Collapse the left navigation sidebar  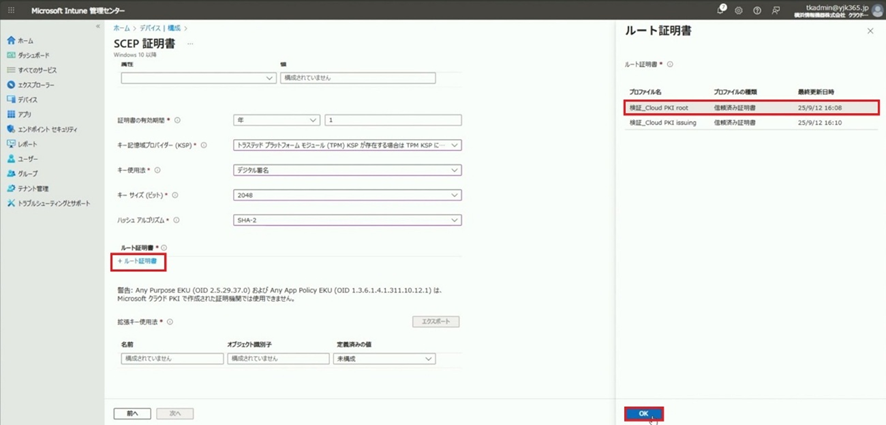[x=97, y=26]
